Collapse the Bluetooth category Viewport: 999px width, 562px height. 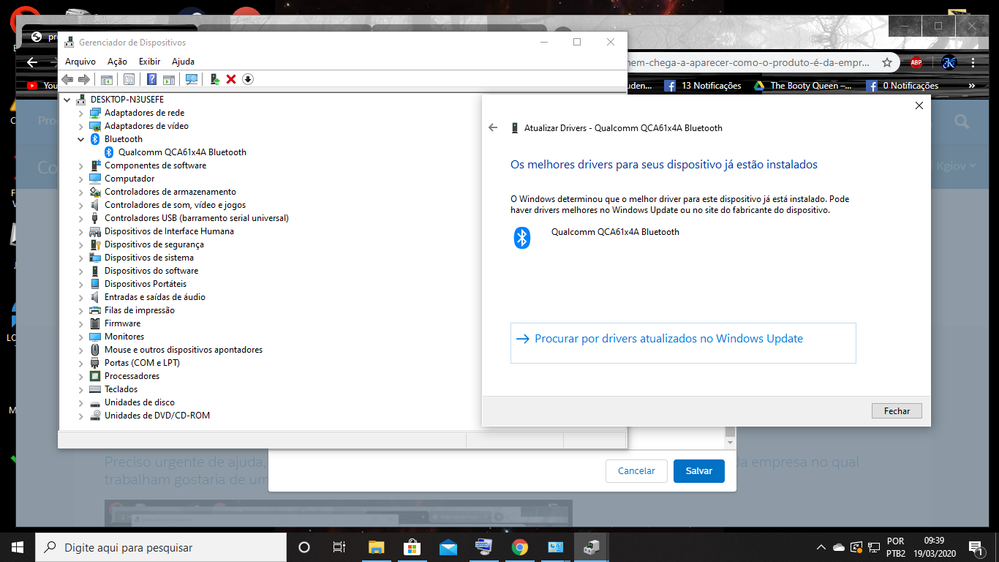(x=81, y=139)
